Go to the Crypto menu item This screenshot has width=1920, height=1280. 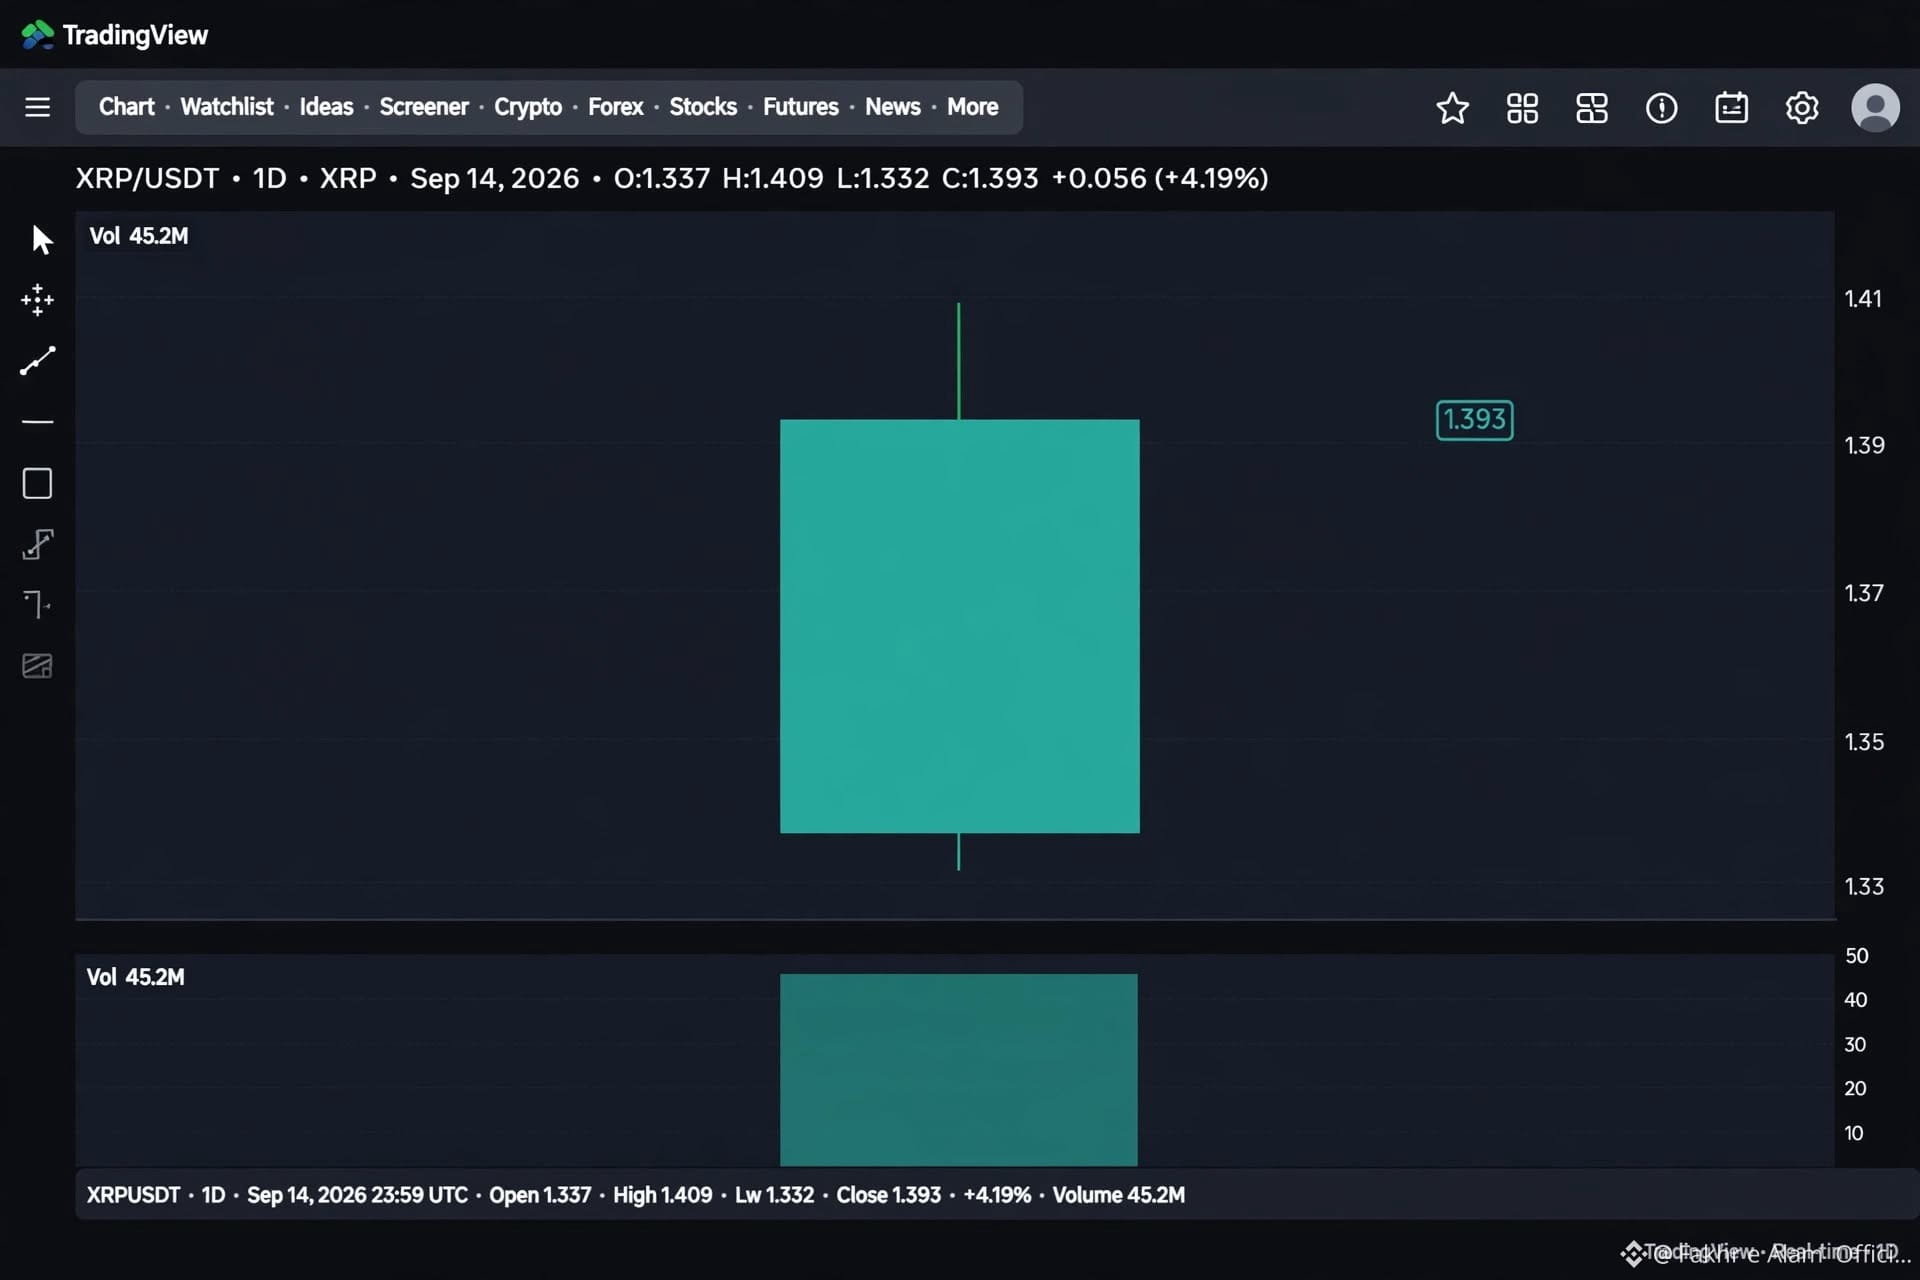tap(528, 107)
